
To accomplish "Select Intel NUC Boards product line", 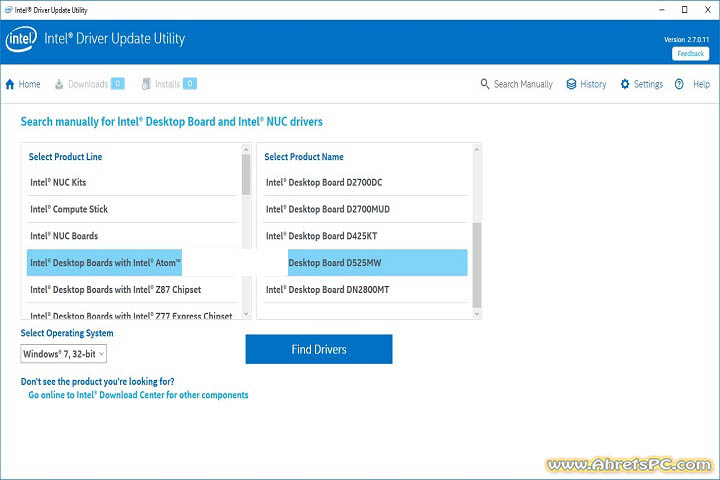I will [132, 236].
